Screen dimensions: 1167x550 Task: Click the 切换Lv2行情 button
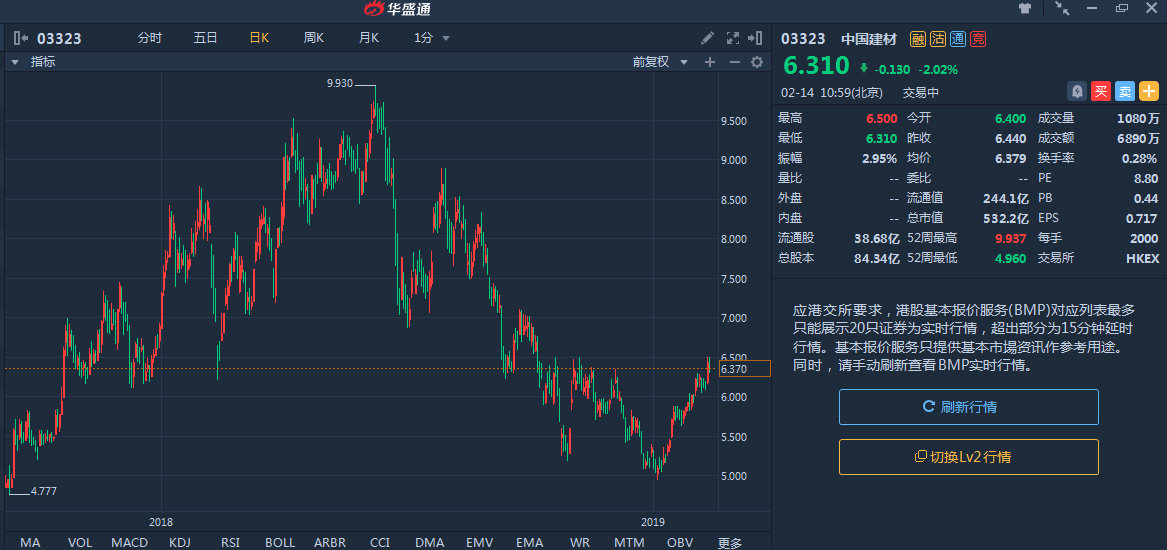(968, 457)
